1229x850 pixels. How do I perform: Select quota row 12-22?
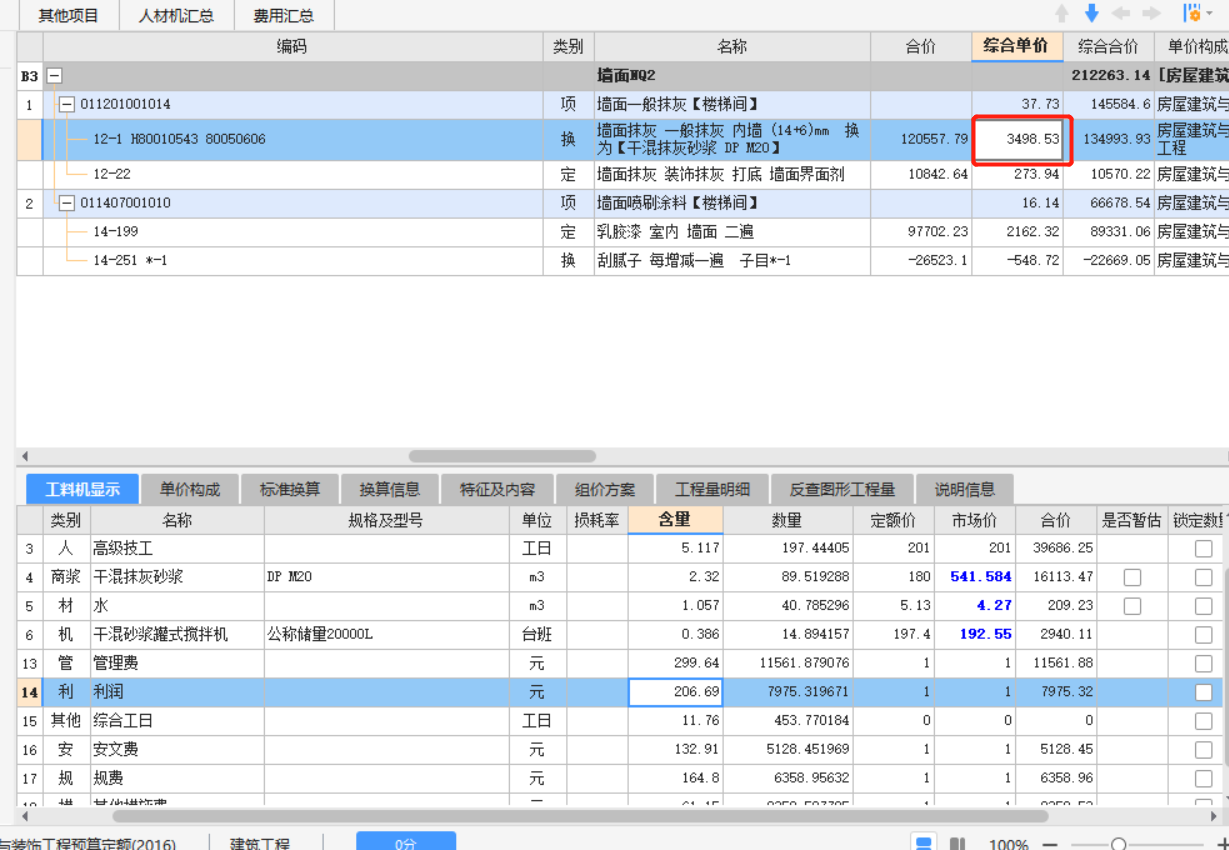tap(112, 174)
